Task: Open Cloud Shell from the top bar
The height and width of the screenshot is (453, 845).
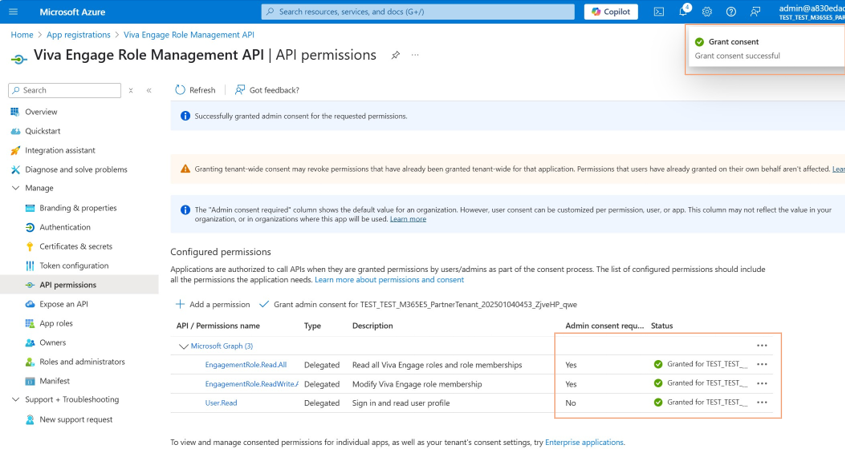Action: [659, 11]
